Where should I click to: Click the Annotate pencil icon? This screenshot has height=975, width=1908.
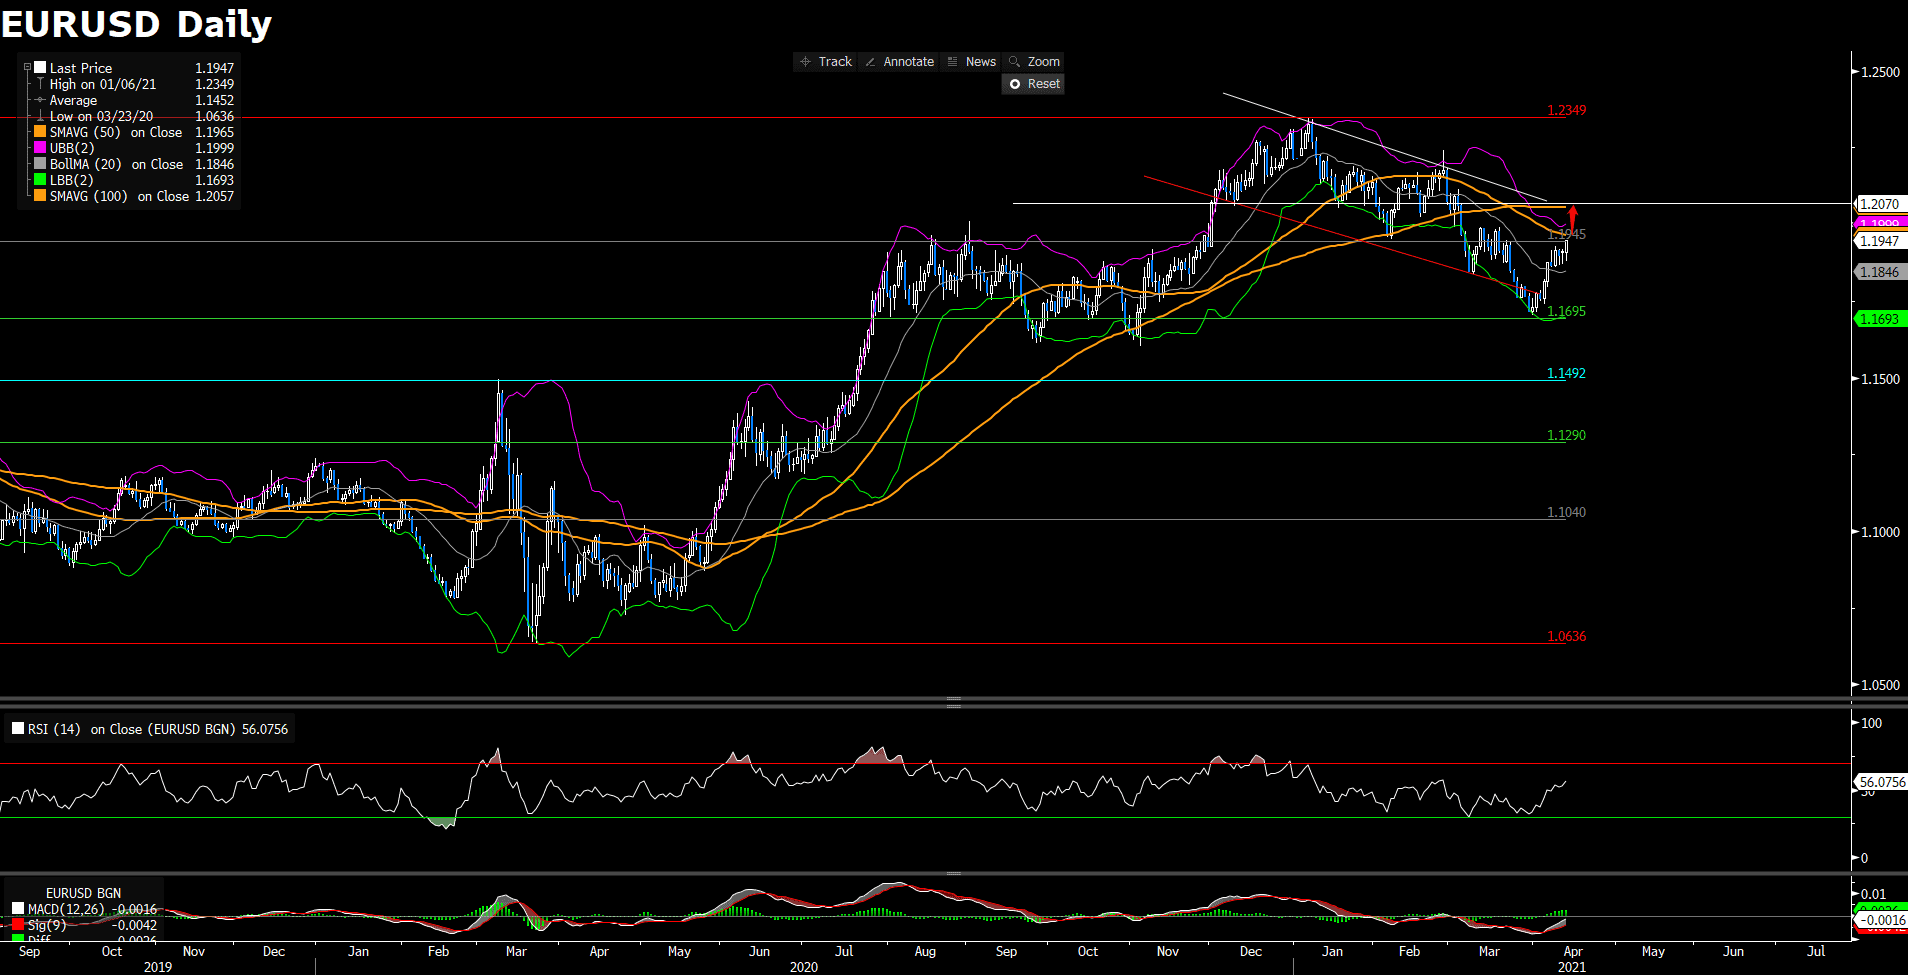tap(870, 62)
